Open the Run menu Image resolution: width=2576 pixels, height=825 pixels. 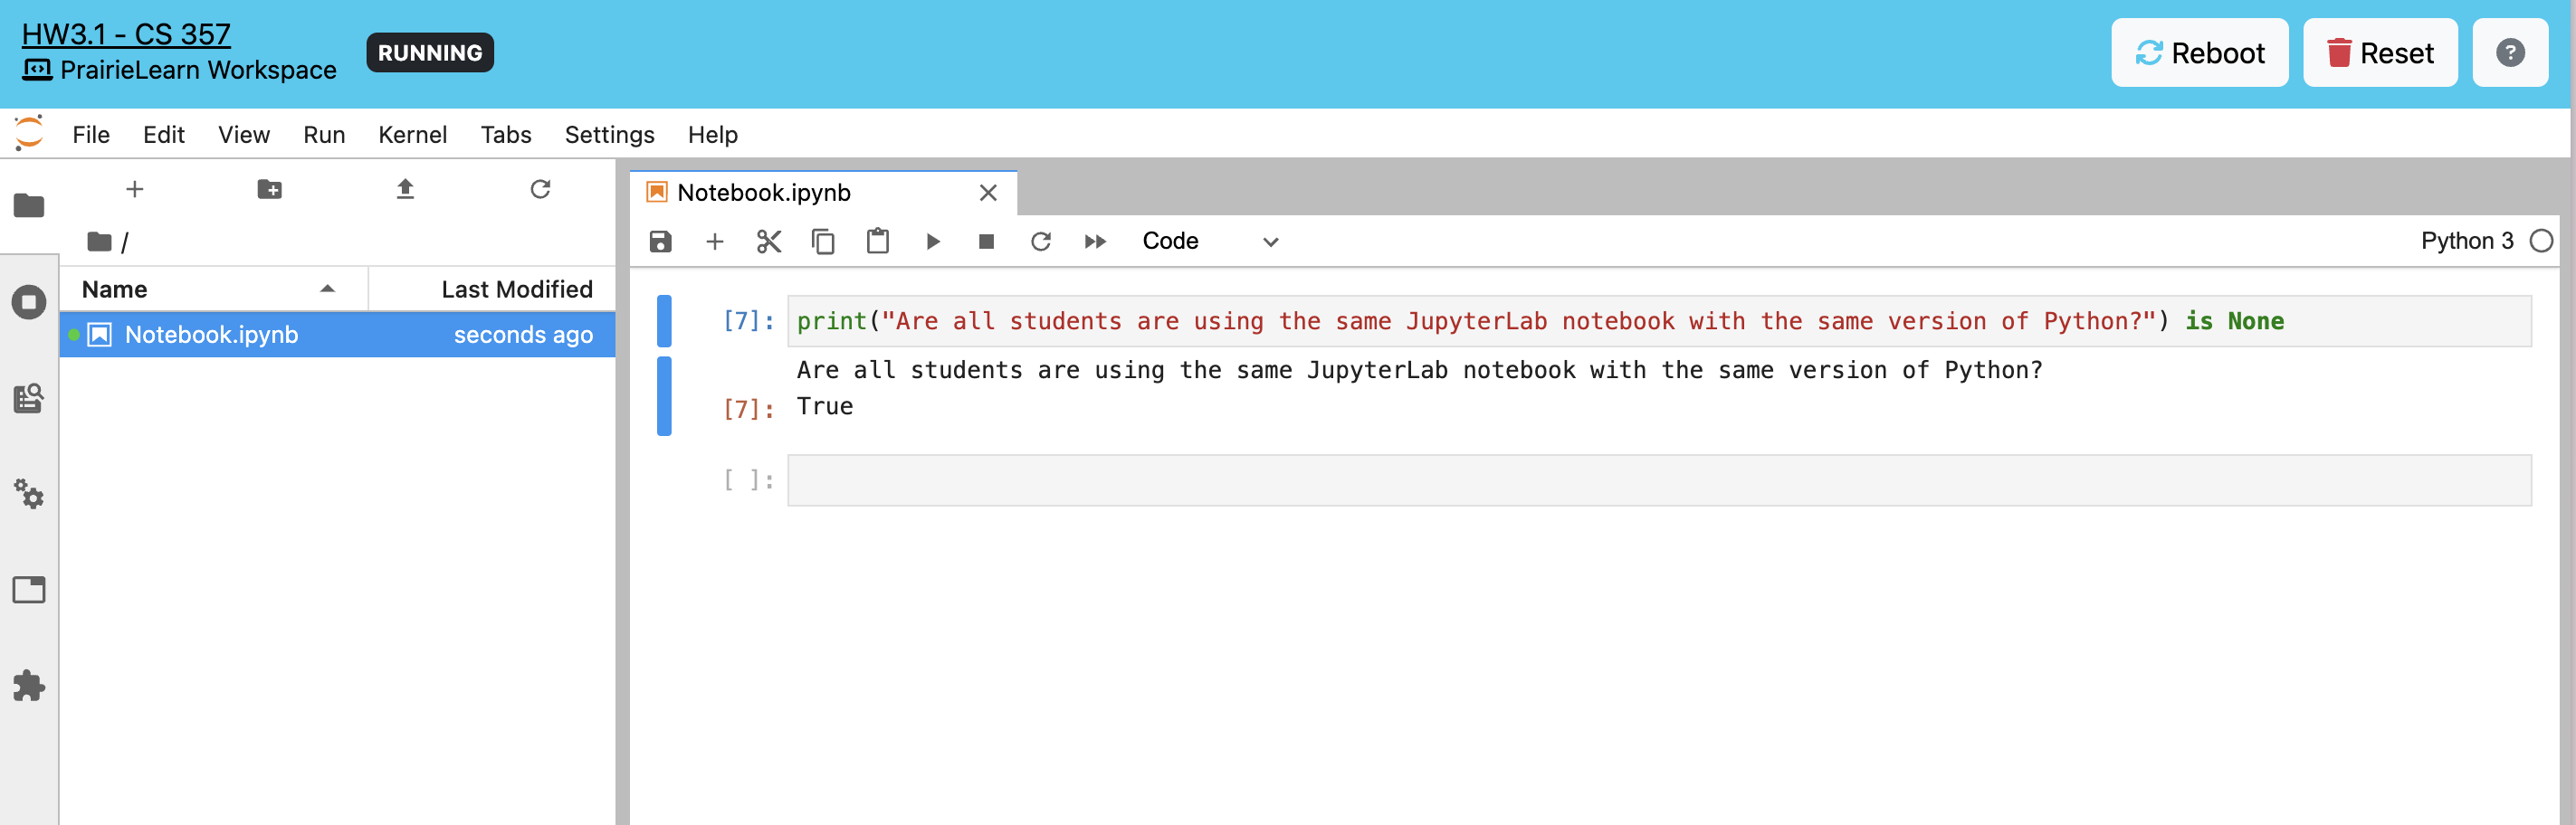tap(324, 134)
